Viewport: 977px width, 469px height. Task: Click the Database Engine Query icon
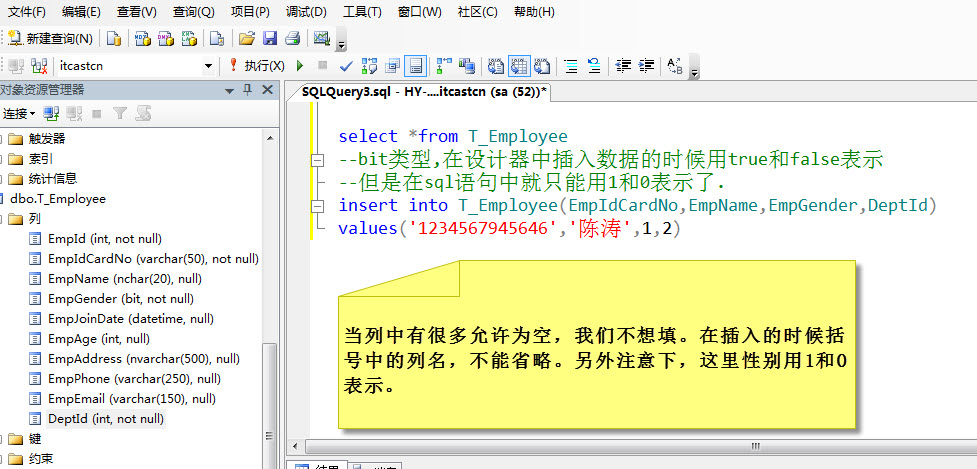(x=113, y=39)
